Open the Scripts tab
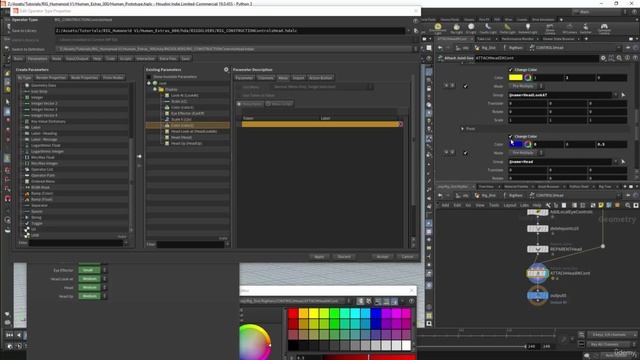 [x=126, y=58]
